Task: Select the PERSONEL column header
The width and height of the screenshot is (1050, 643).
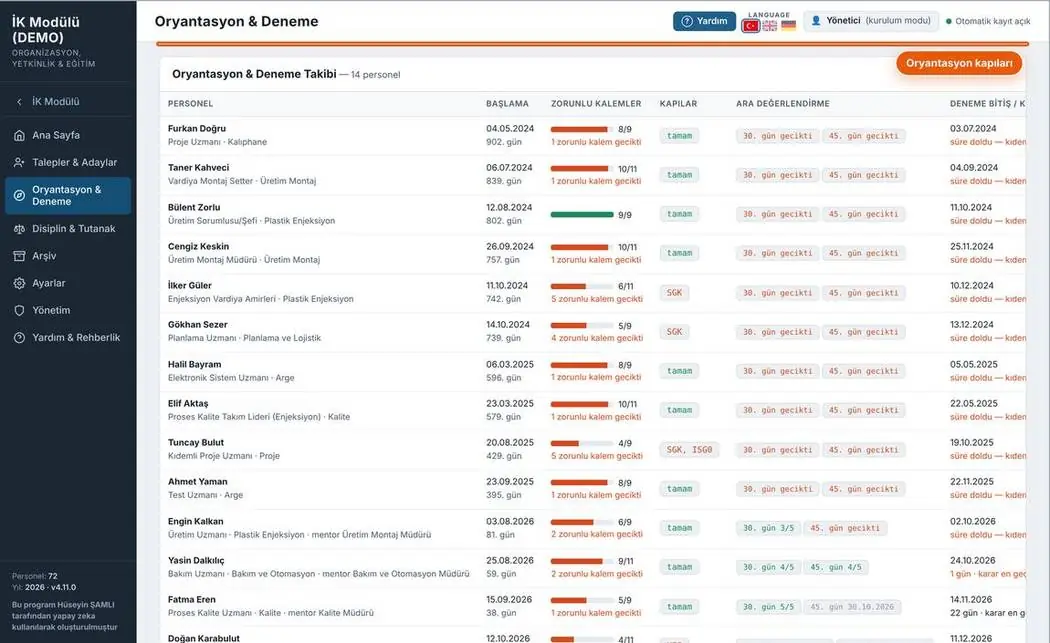Action: pos(190,104)
